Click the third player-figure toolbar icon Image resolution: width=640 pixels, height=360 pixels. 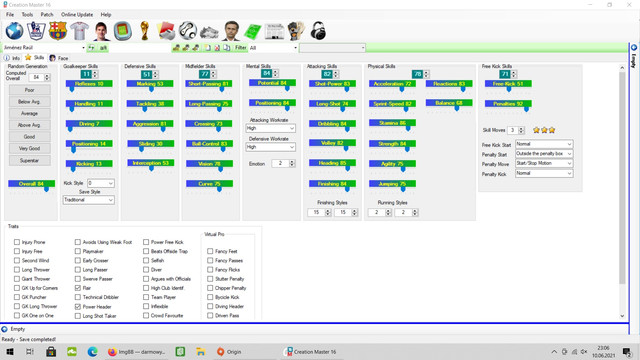point(196,48)
